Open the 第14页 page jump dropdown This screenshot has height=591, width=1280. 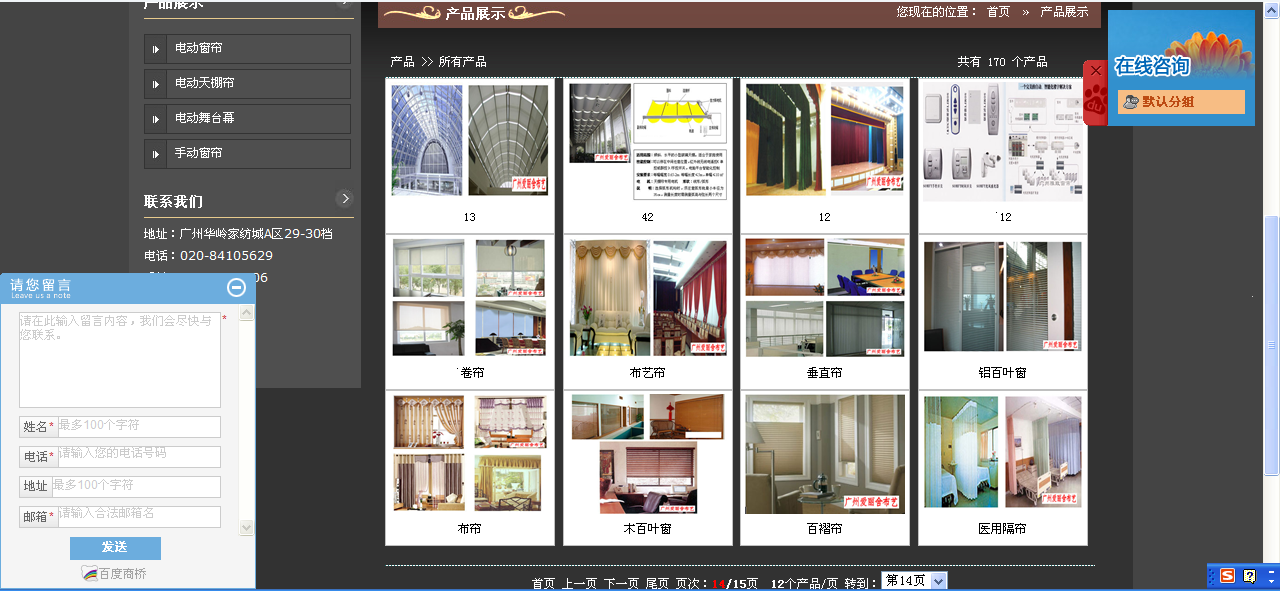938,581
